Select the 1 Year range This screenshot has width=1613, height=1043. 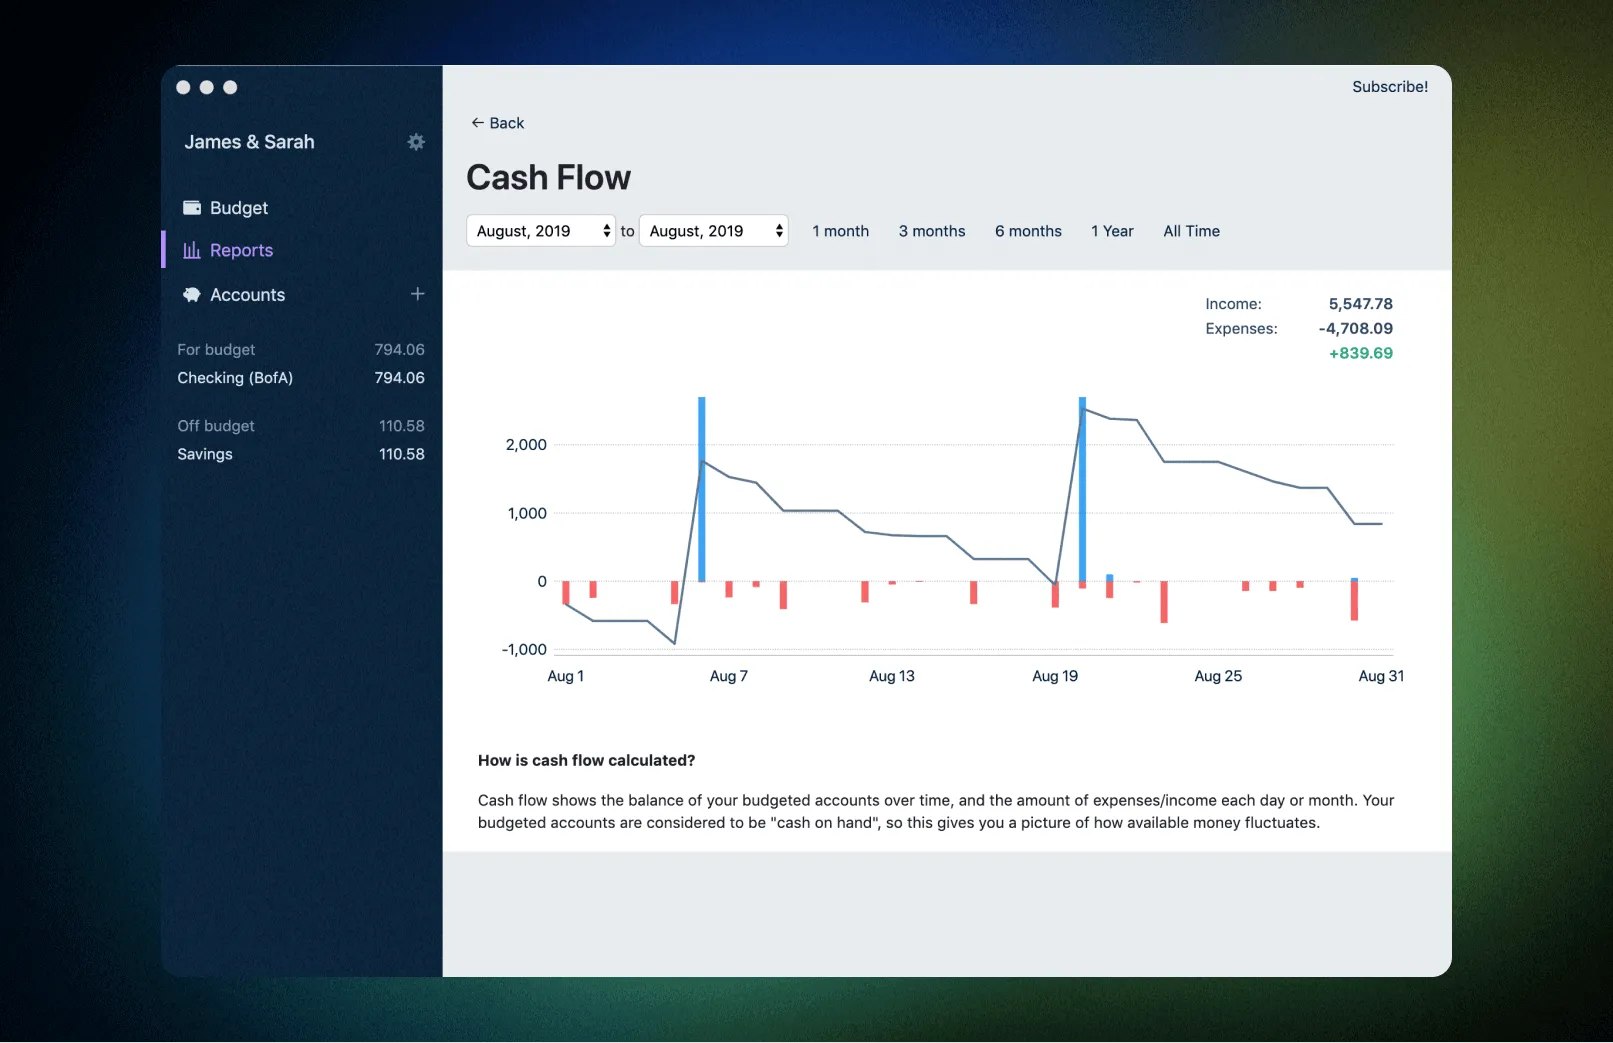point(1112,231)
